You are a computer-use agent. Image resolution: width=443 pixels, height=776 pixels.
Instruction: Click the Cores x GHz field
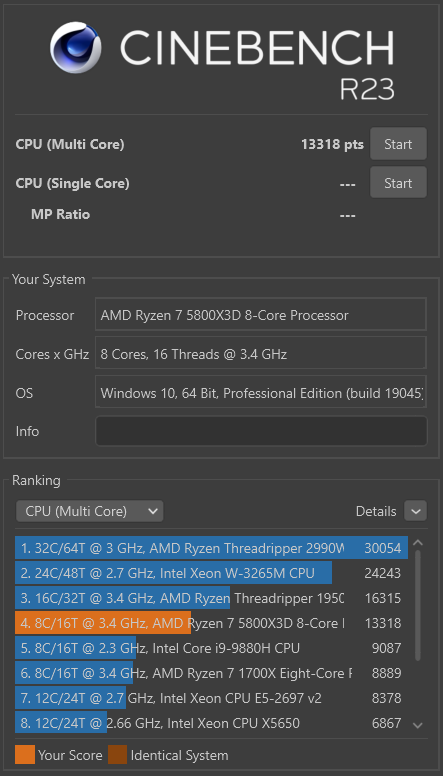click(x=261, y=353)
